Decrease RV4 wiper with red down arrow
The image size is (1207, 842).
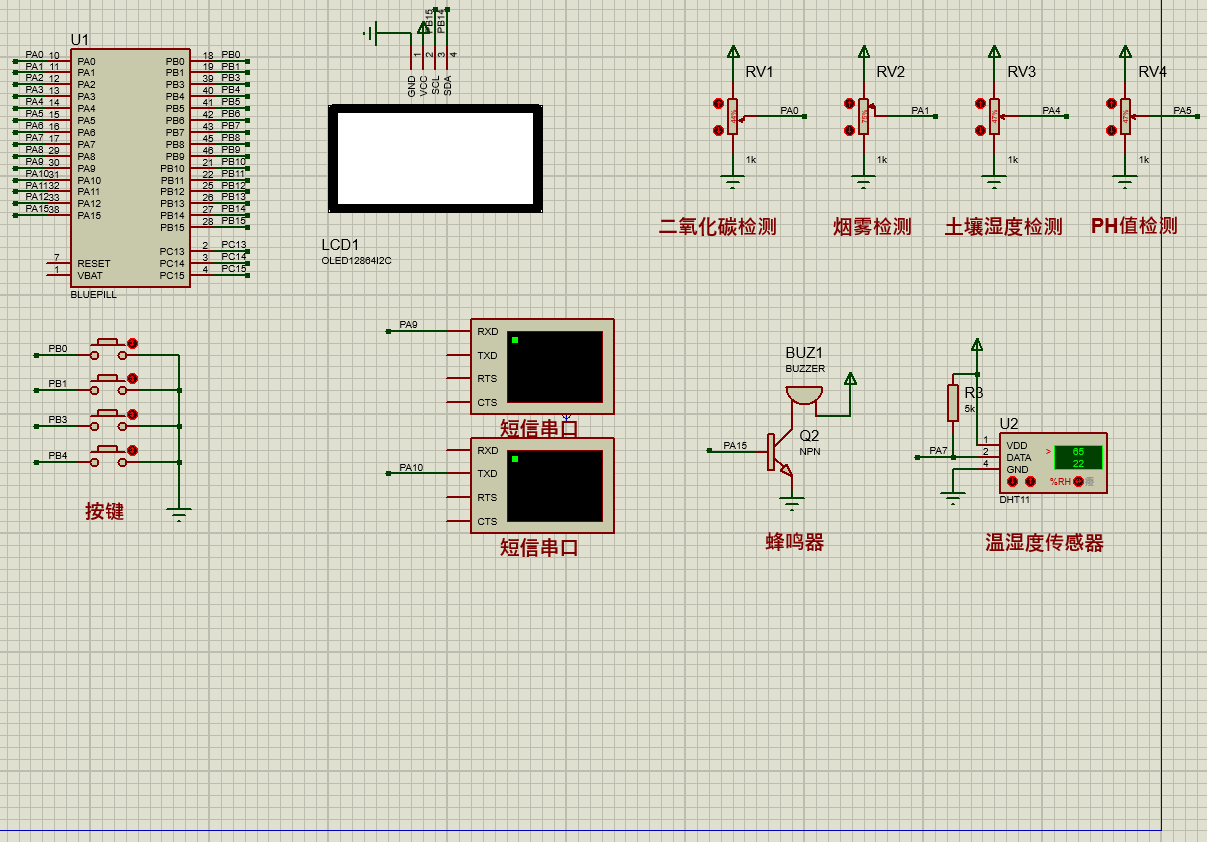pos(1111,130)
